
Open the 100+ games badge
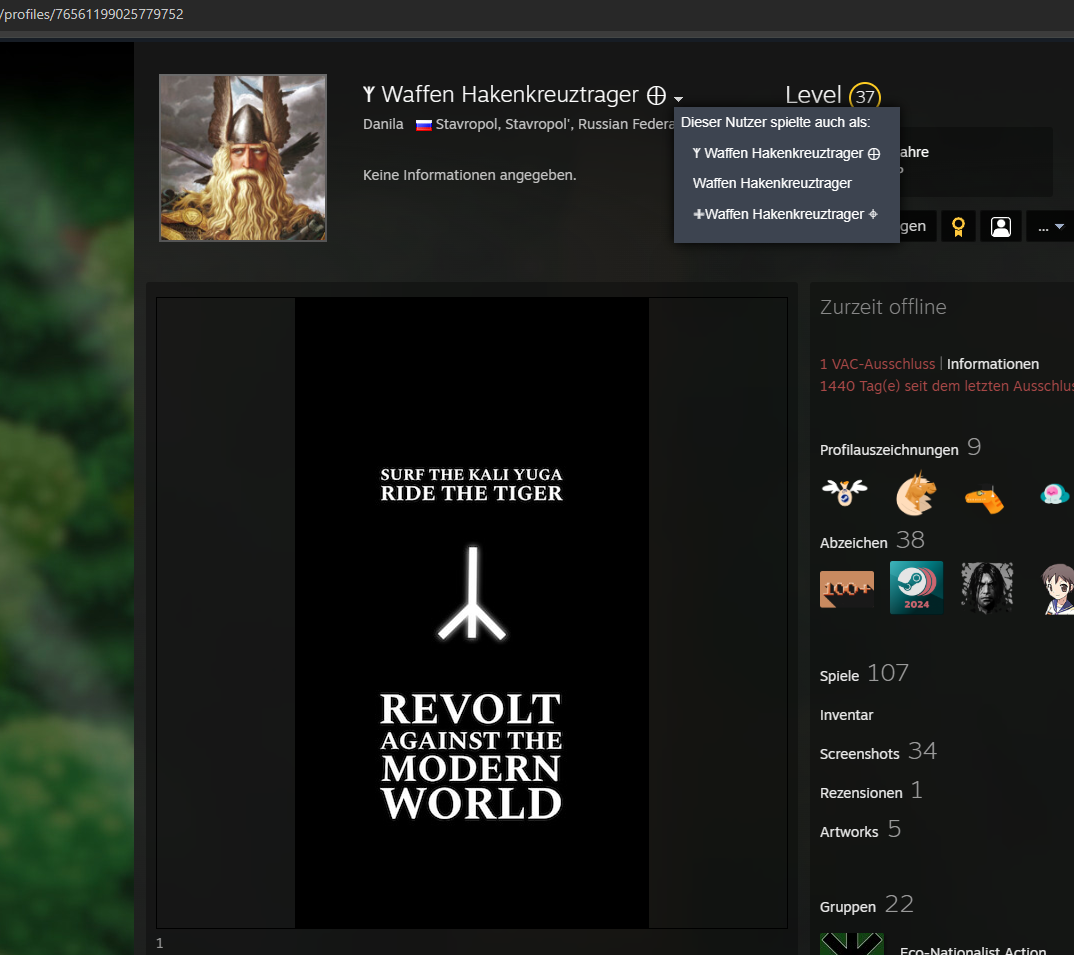(x=846, y=589)
